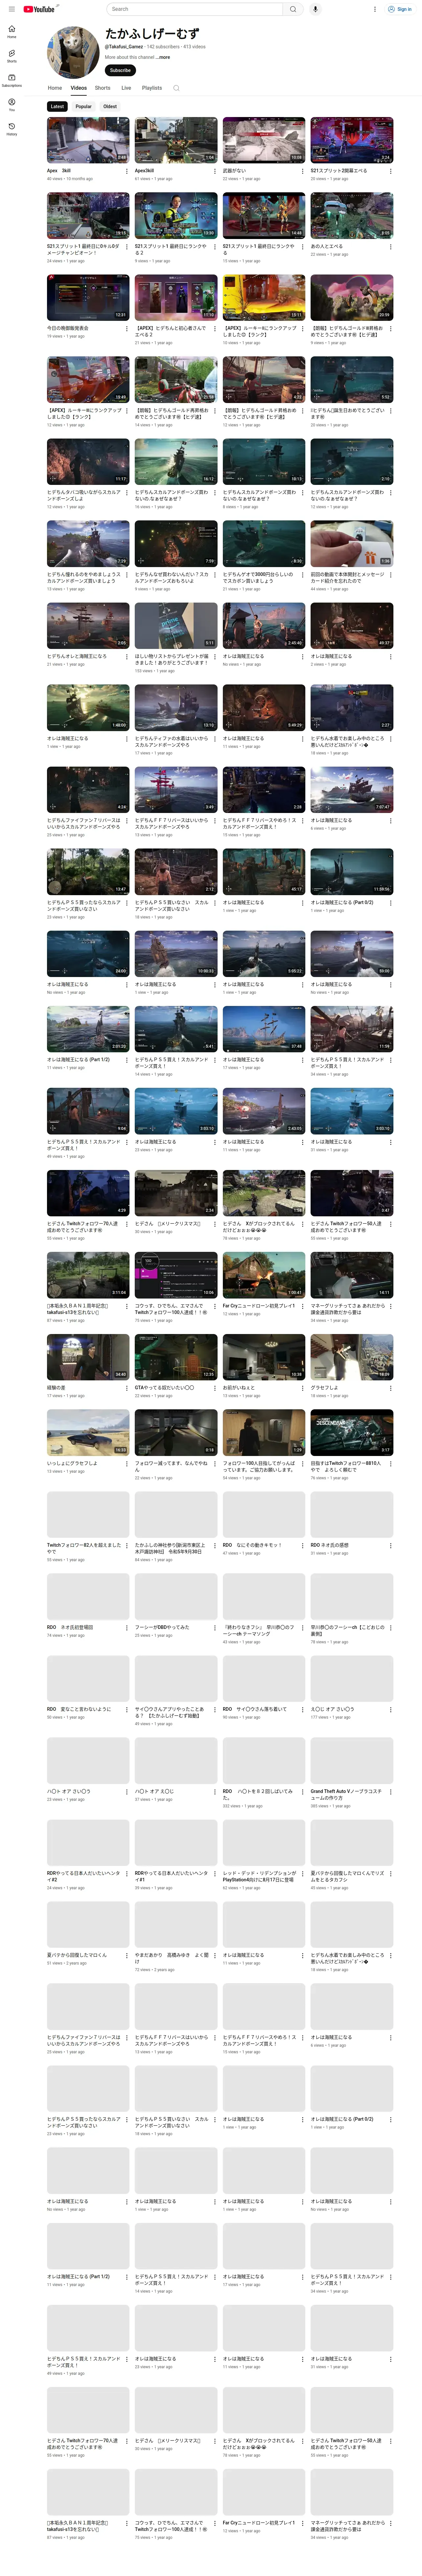Sort videos by Oldest chip
Viewport: 422px width, 2576px height.
click(x=110, y=106)
